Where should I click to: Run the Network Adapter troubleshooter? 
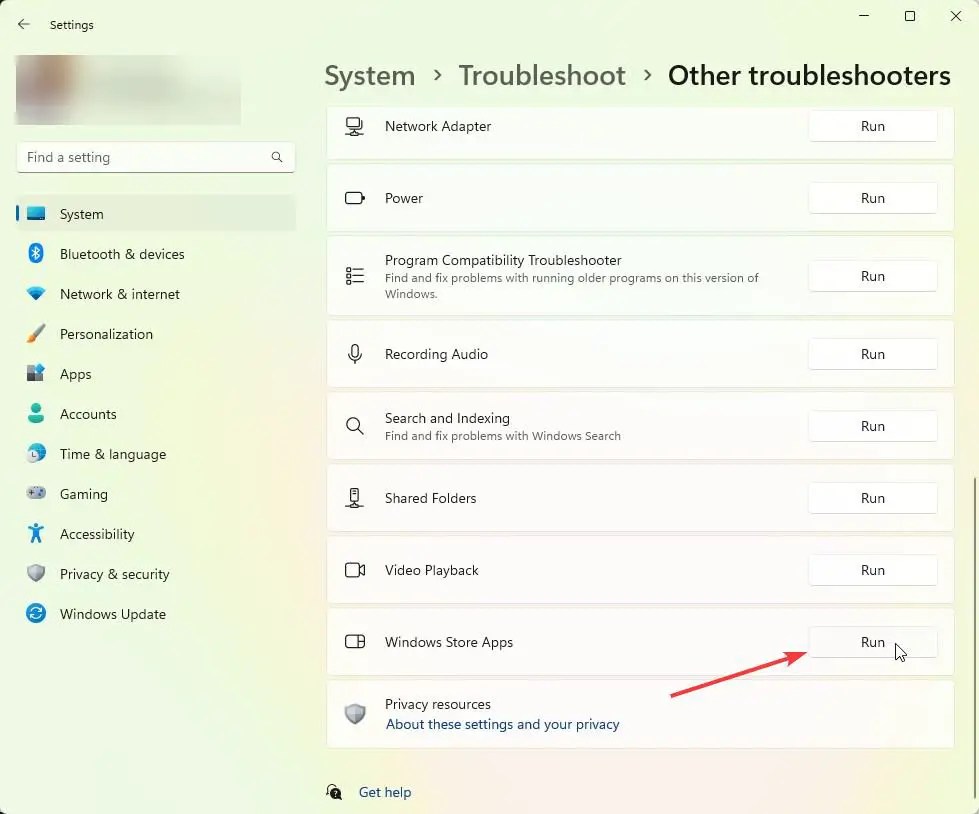click(x=873, y=126)
